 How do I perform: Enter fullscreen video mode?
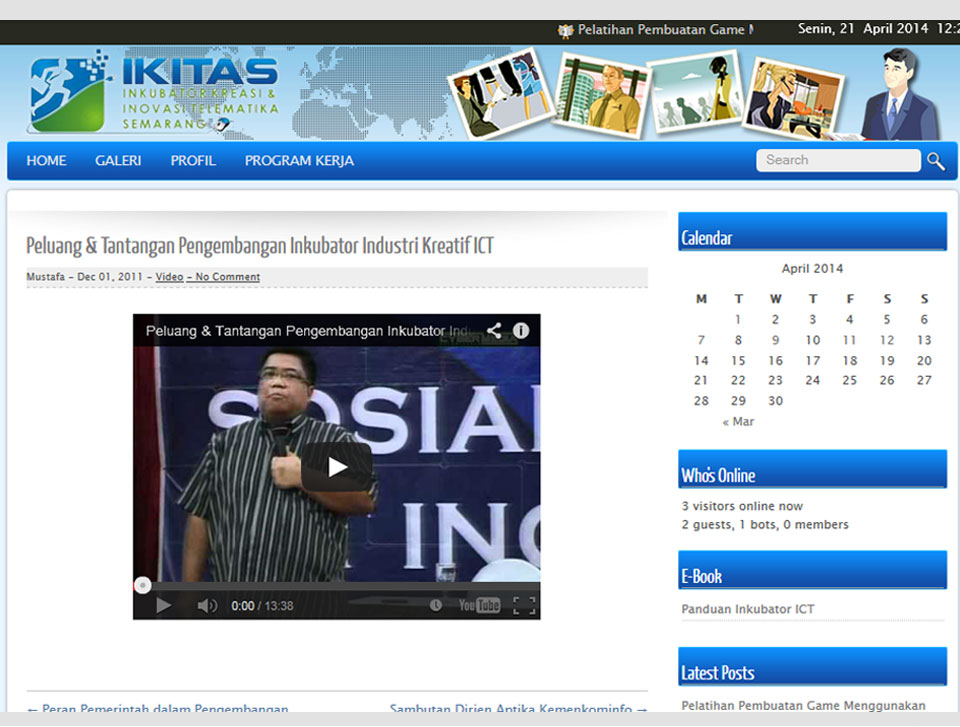click(524, 605)
